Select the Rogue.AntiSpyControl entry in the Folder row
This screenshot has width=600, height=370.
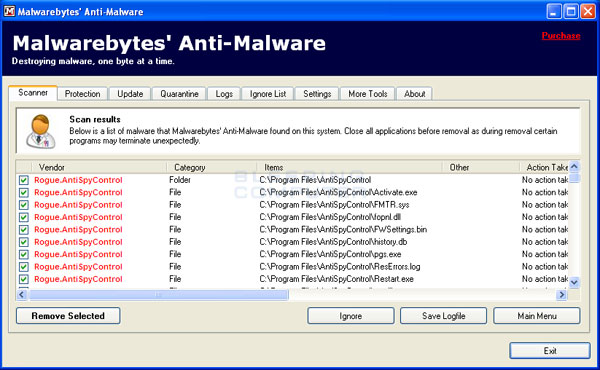[x=78, y=180]
